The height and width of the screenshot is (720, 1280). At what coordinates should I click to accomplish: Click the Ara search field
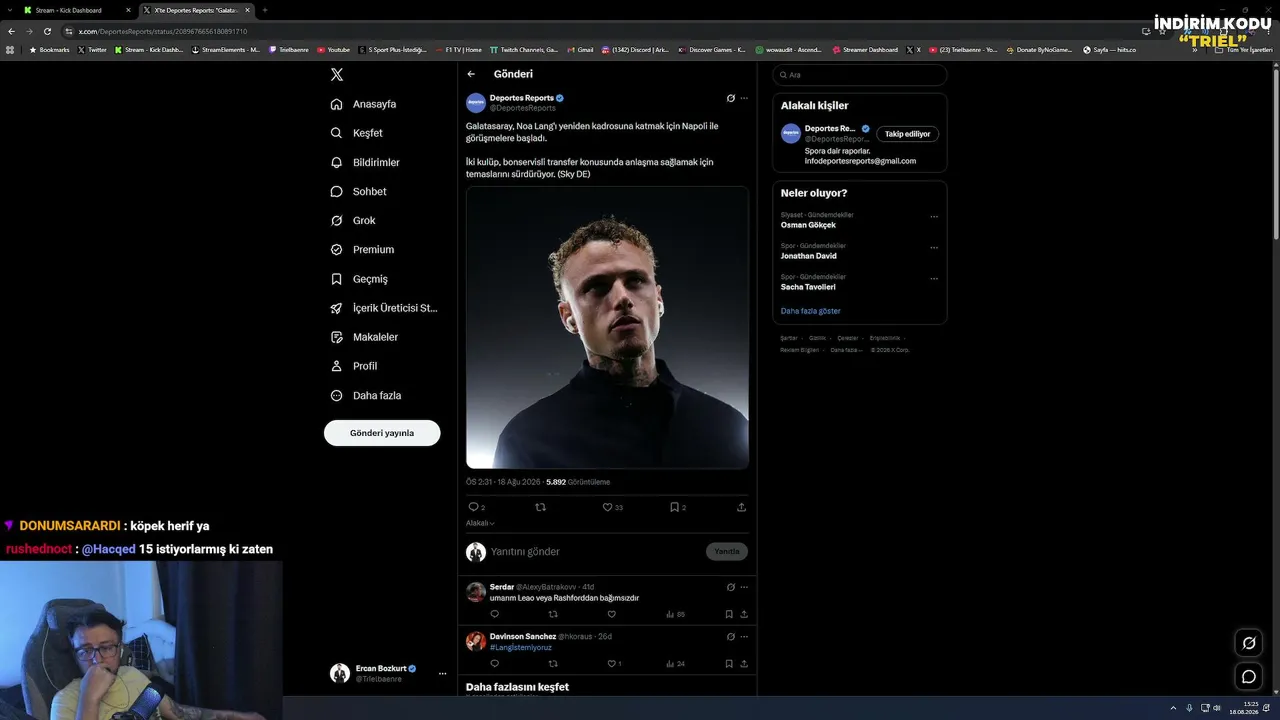[x=859, y=75]
